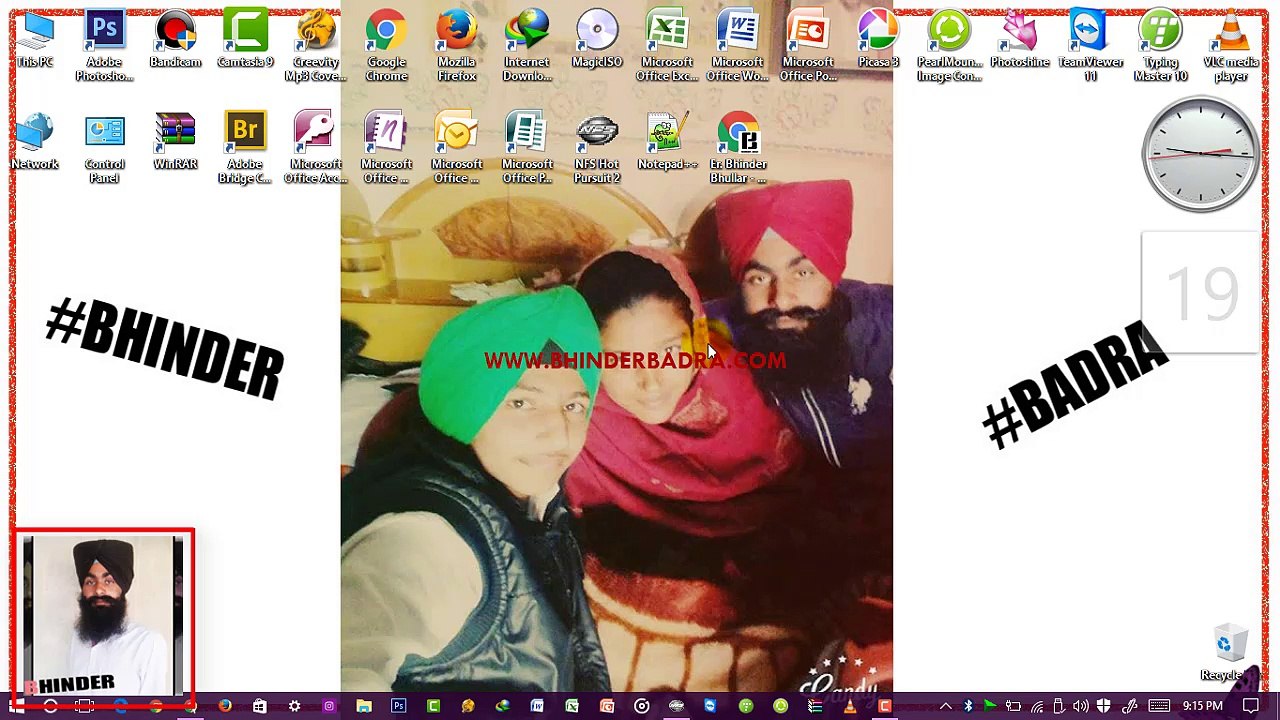Launch Camtasia from the taskbar
The image size is (1280, 720).
click(433, 706)
